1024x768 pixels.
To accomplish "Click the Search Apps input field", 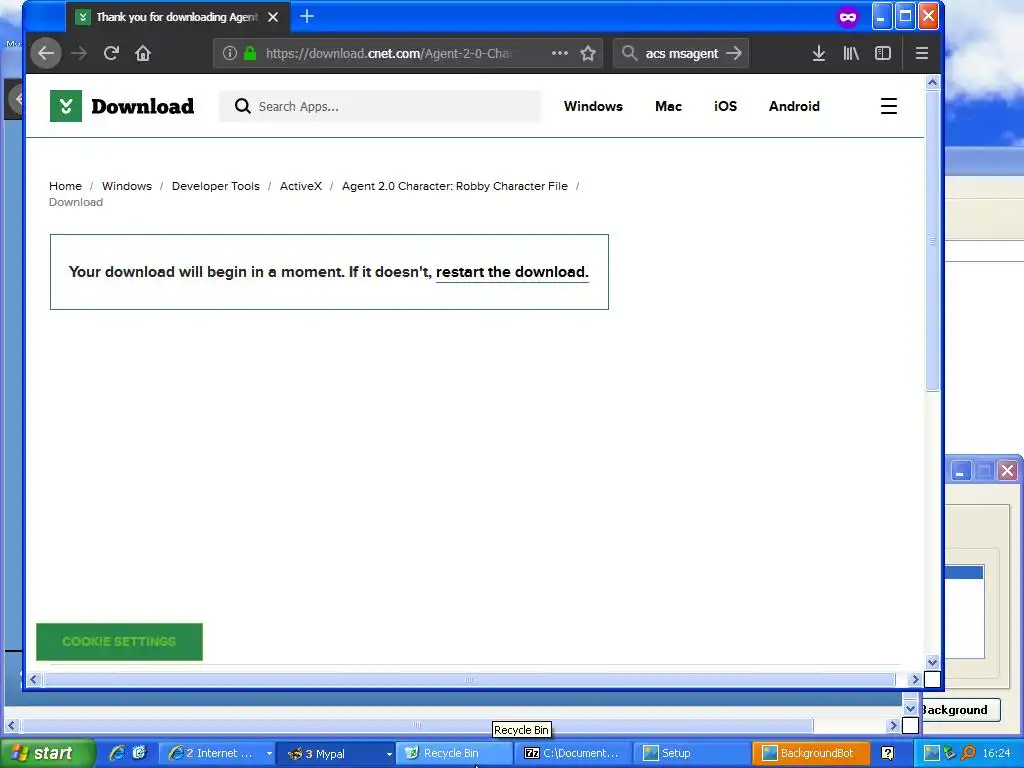I will point(379,106).
